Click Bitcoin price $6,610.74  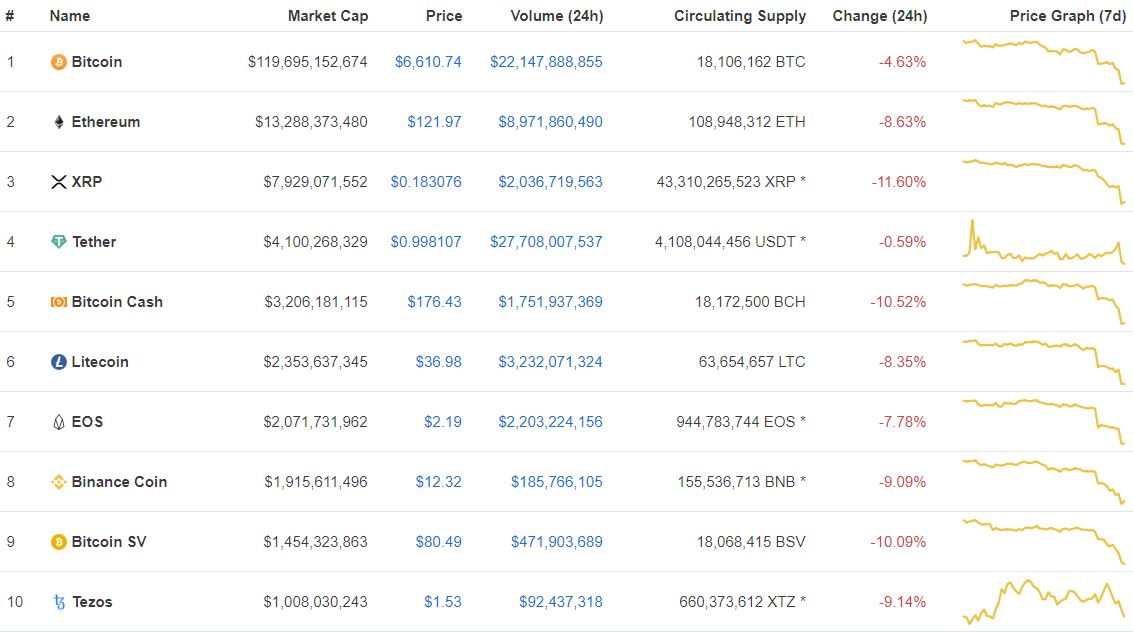click(428, 62)
